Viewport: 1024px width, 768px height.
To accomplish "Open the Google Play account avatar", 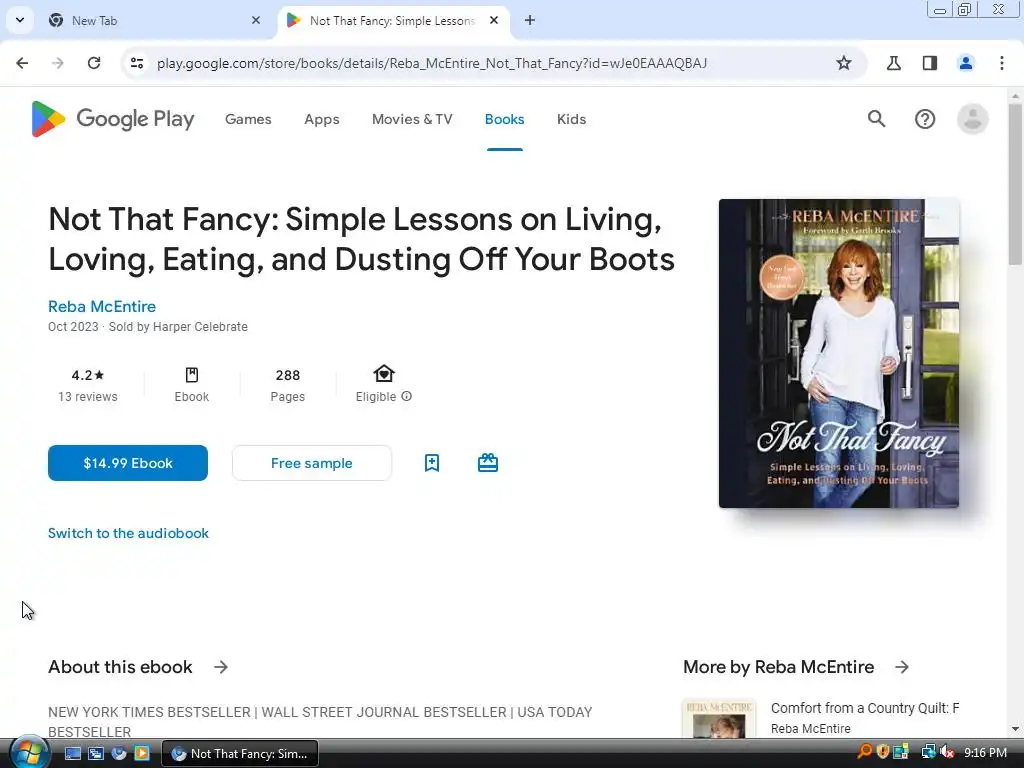I will click(x=972, y=119).
